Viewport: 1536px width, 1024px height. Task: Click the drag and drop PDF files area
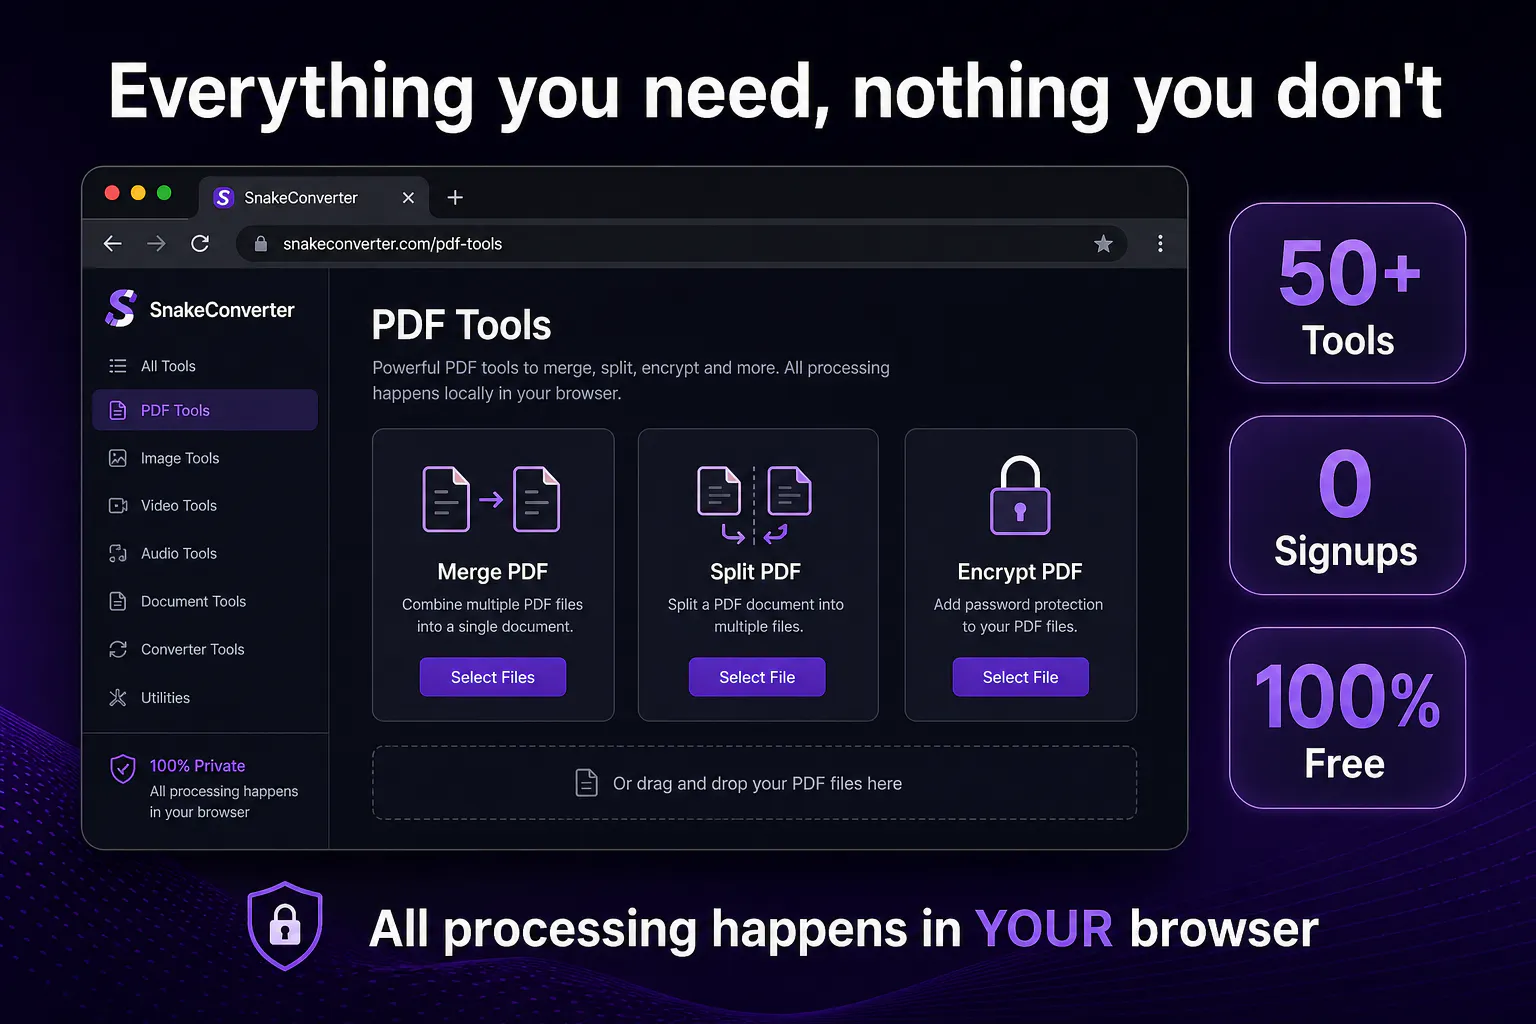[755, 783]
